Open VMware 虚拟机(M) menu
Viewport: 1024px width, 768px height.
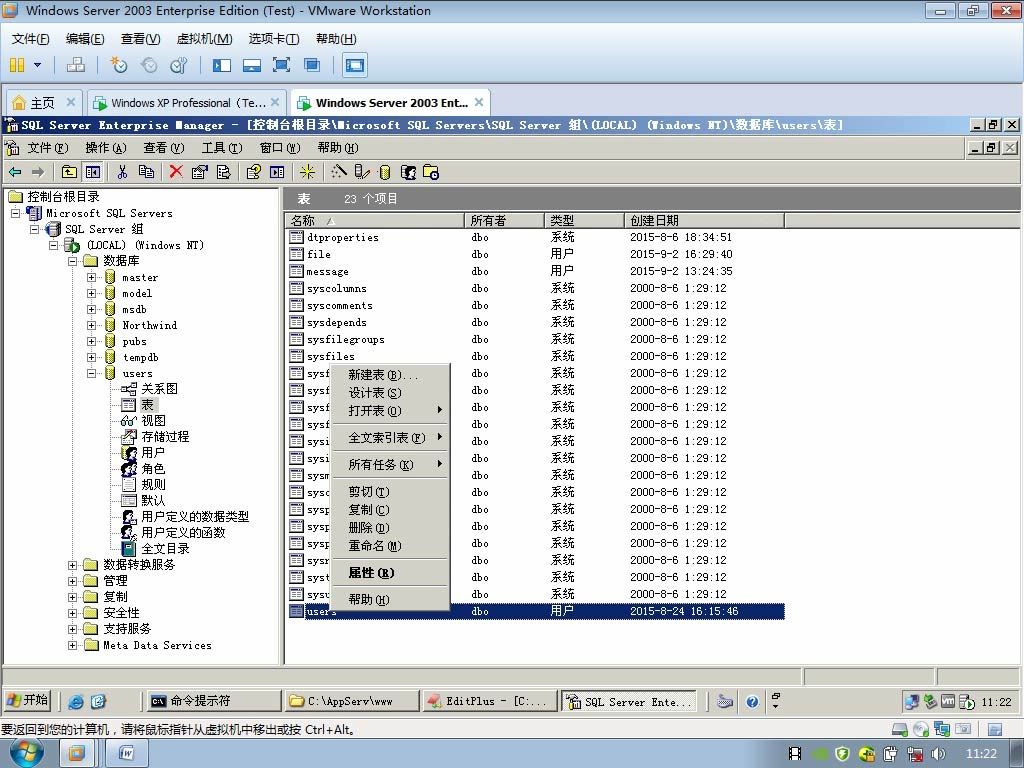click(204, 39)
